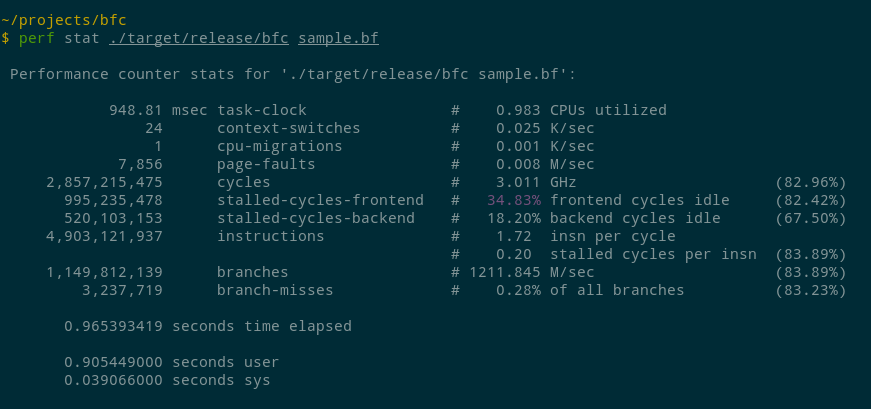Click the cycles count 2,857,215,475
This screenshot has height=409, width=871.
104,182
